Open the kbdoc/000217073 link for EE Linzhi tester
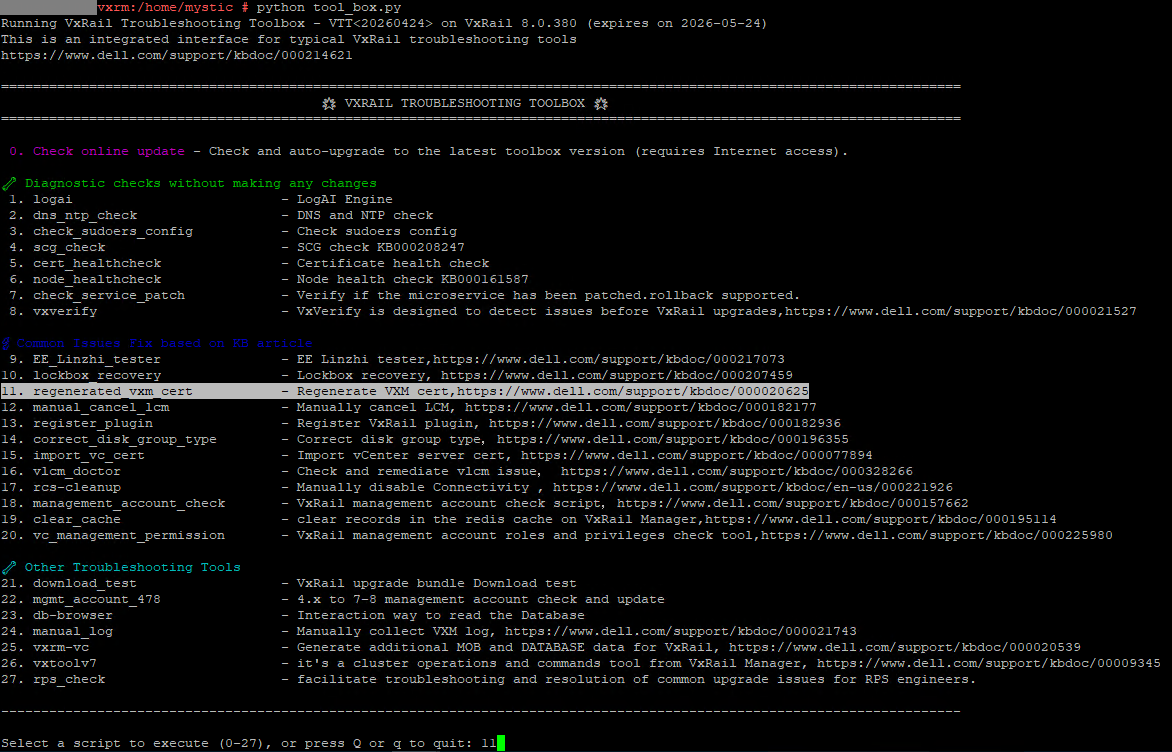Viewport: 1172px width, 752px height. pos(608,359)
